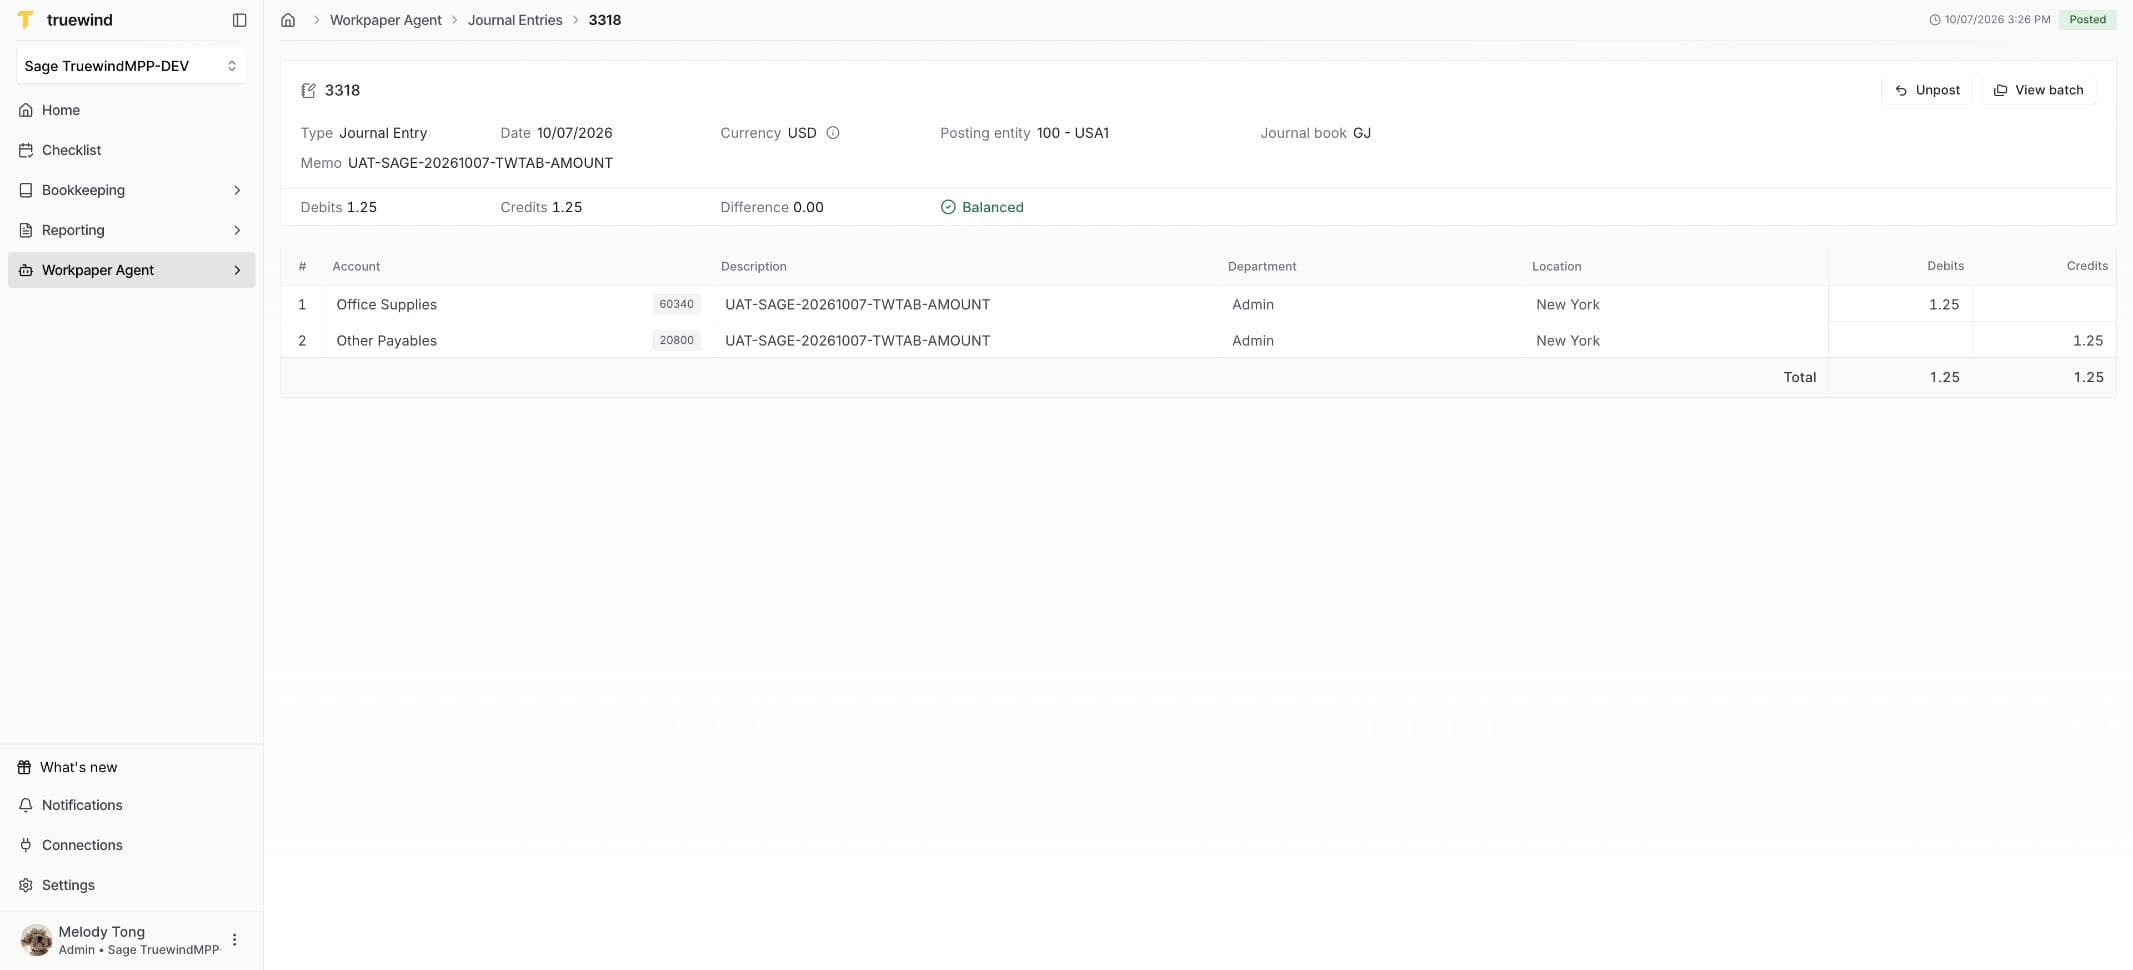The image size is (2133, 970).
Task: Click the edit icon beside 3318 title
Action: (x=308, y=90)
